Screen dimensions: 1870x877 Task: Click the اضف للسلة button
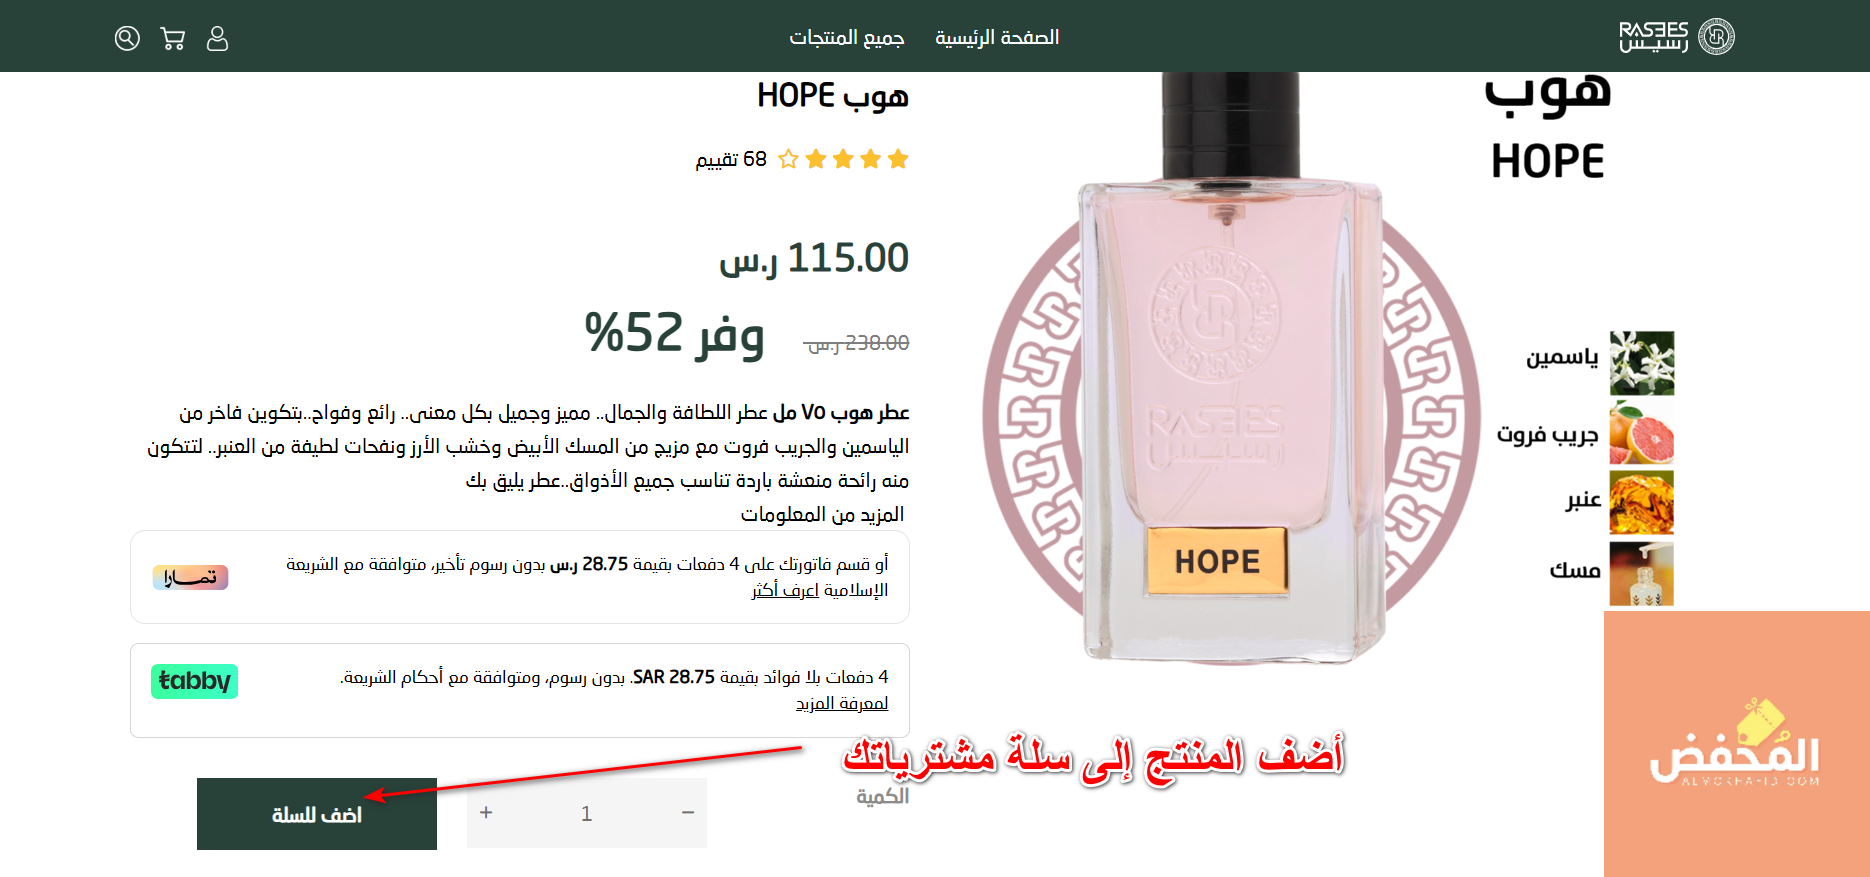[x=317, y=814]
